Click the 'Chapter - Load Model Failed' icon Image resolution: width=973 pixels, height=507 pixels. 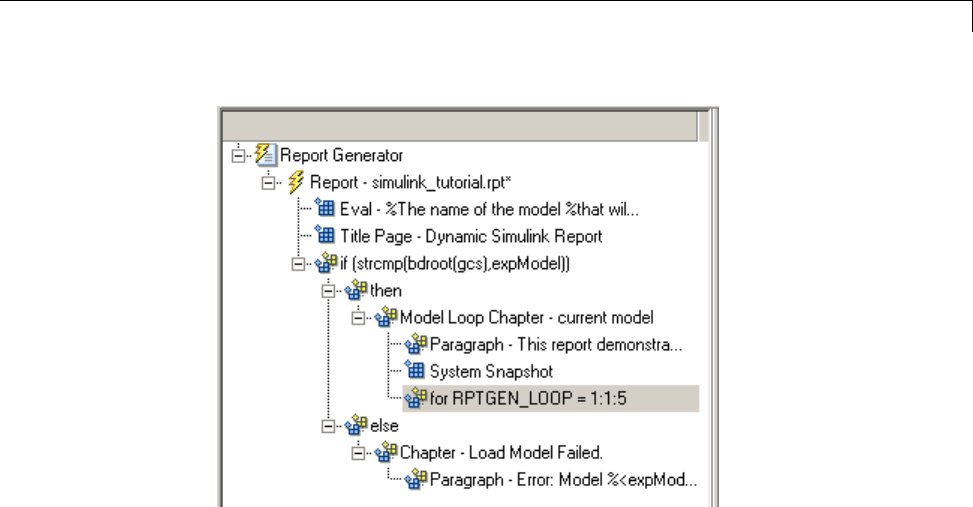click(385, 452)
